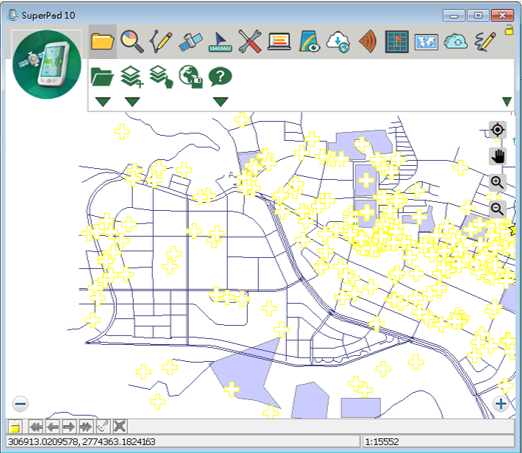522x453 pixels.
Task: Select the ruler Measure tool tab
Action: coord(220,42)
